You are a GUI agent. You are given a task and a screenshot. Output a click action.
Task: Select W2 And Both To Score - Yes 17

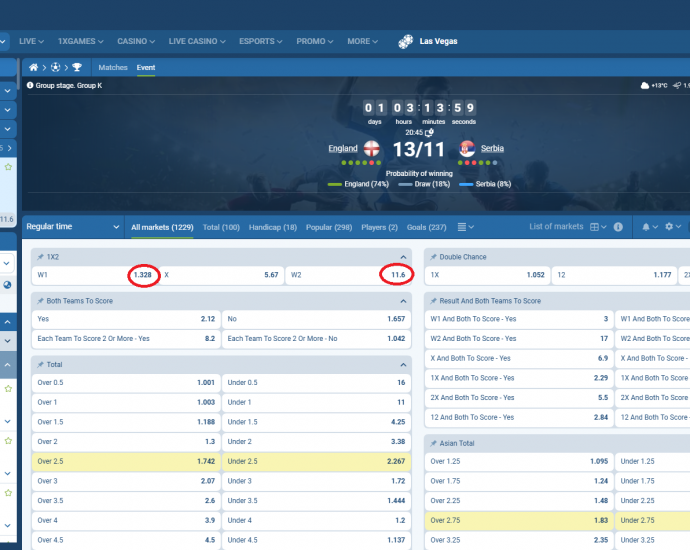(x=519, y=339)
